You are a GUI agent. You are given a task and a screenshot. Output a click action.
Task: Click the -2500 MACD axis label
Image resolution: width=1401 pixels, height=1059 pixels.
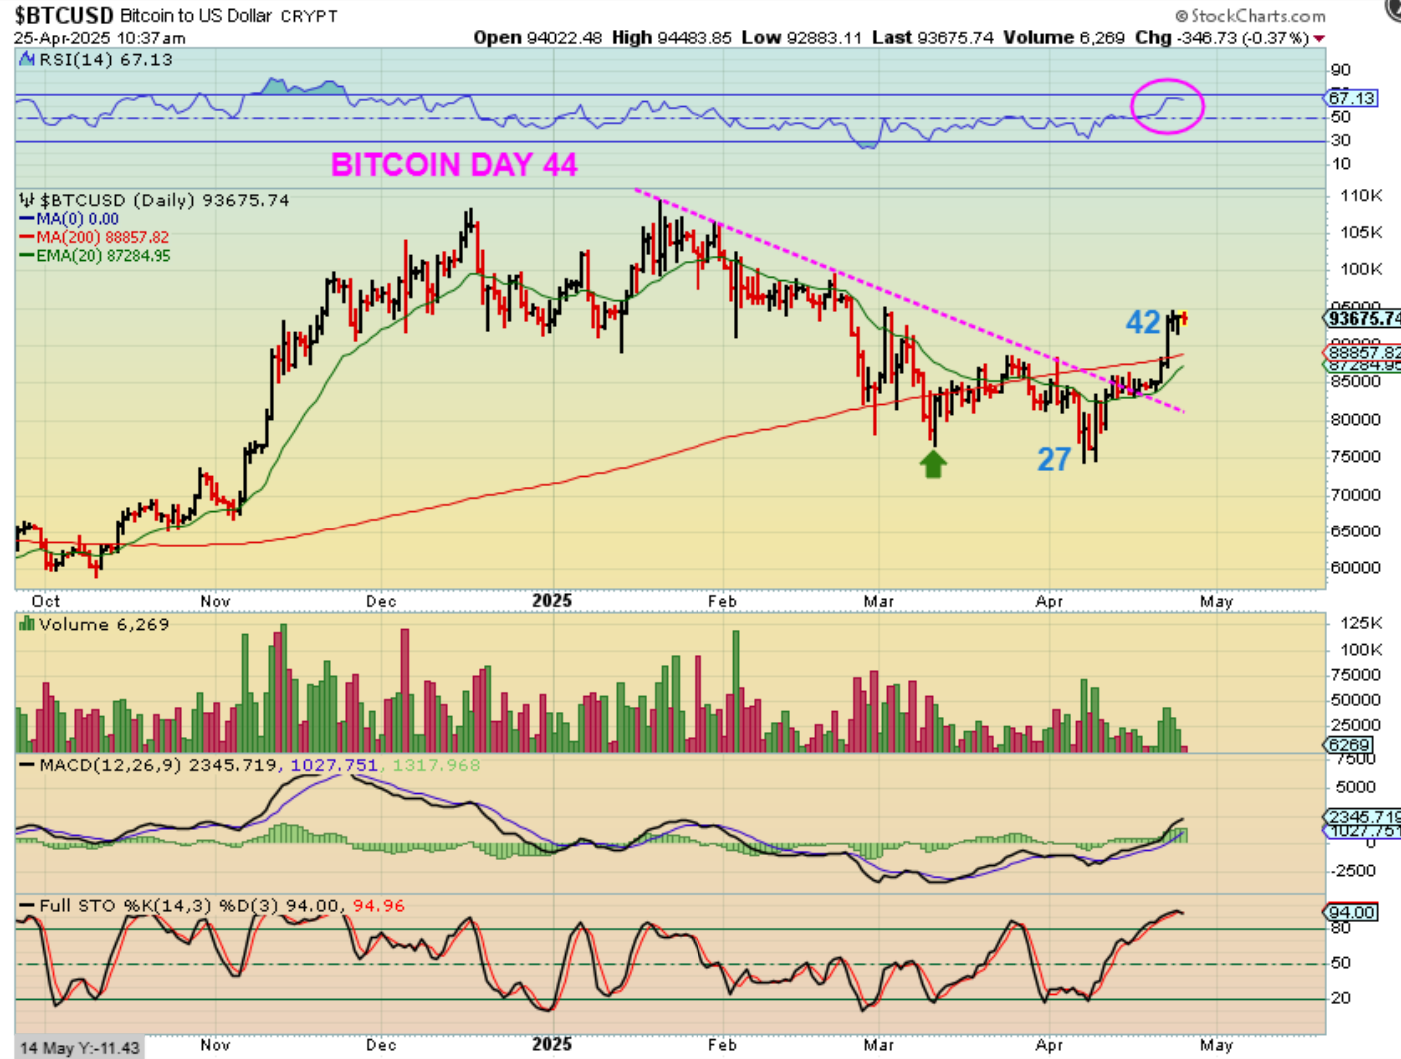[x=1355, y=871]
